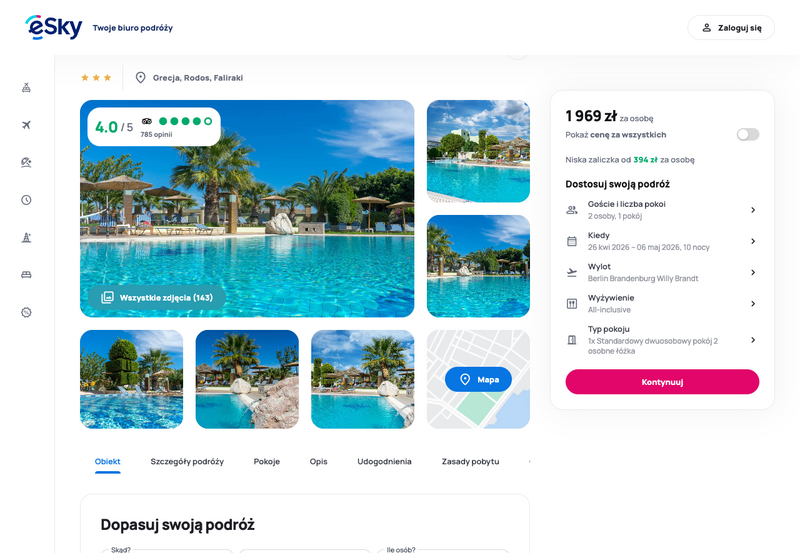This screenshot has width=800, height=553.
Task: Click the flight and hotel sidebar icon
Action: [x=26, y=88]
